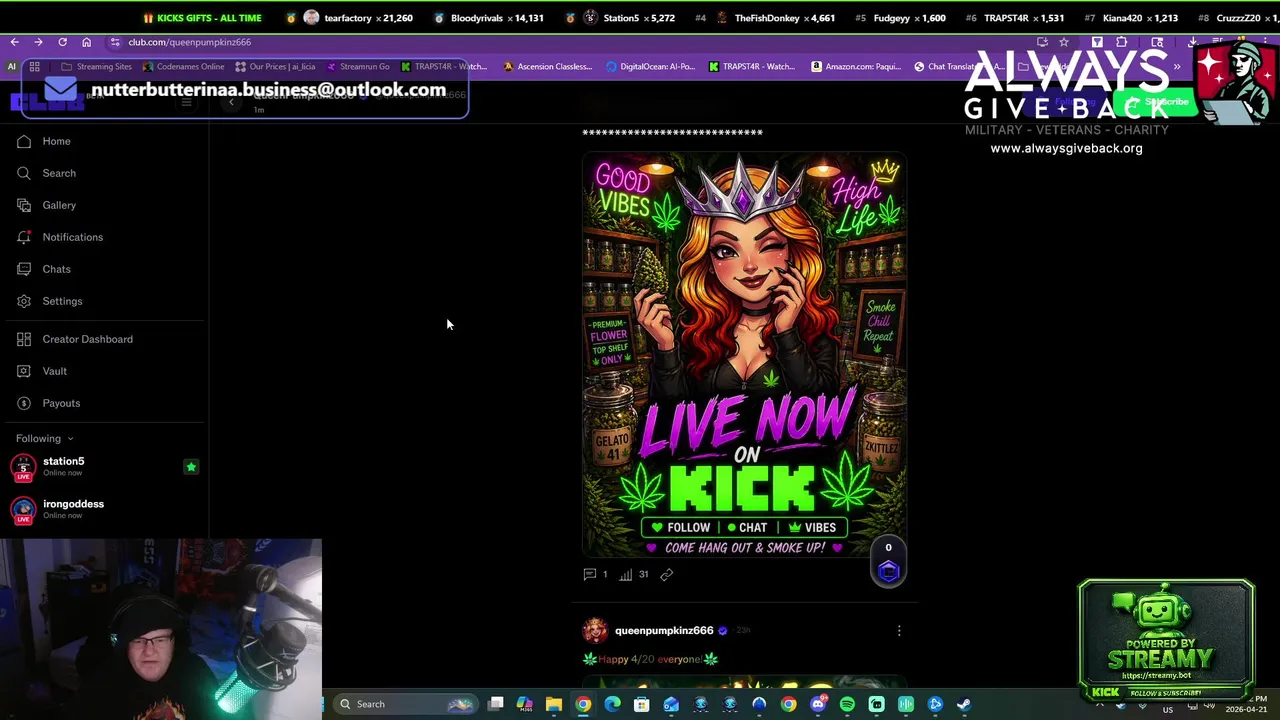This screenshot has height=720, width=1280.
Task: Reload the page in browser
Action: tap(62, 42)
